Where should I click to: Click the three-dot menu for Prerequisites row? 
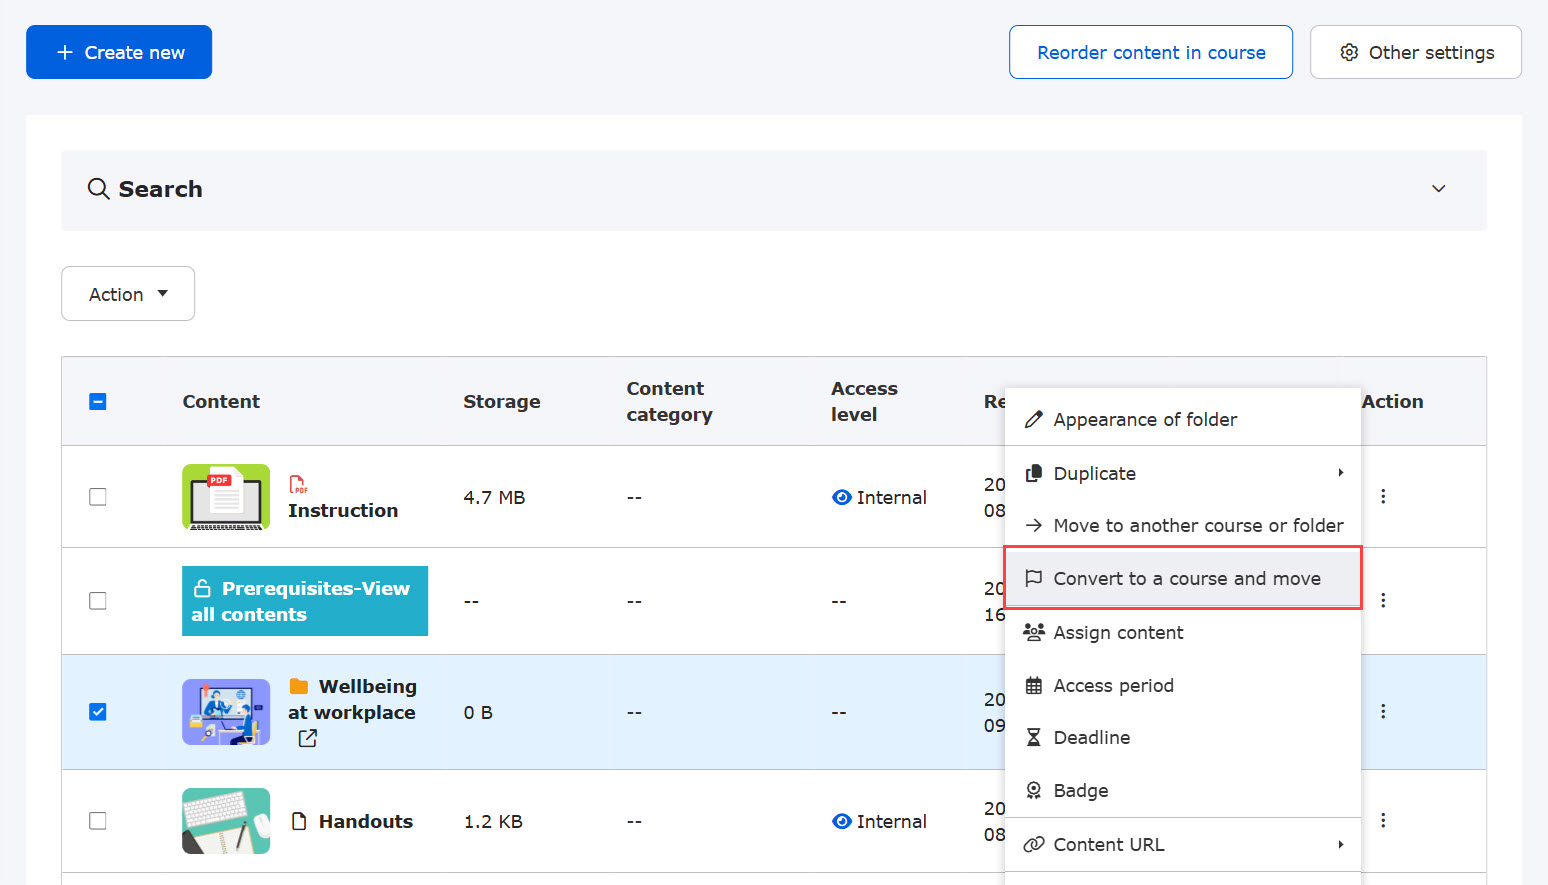tap(1383, 600)
